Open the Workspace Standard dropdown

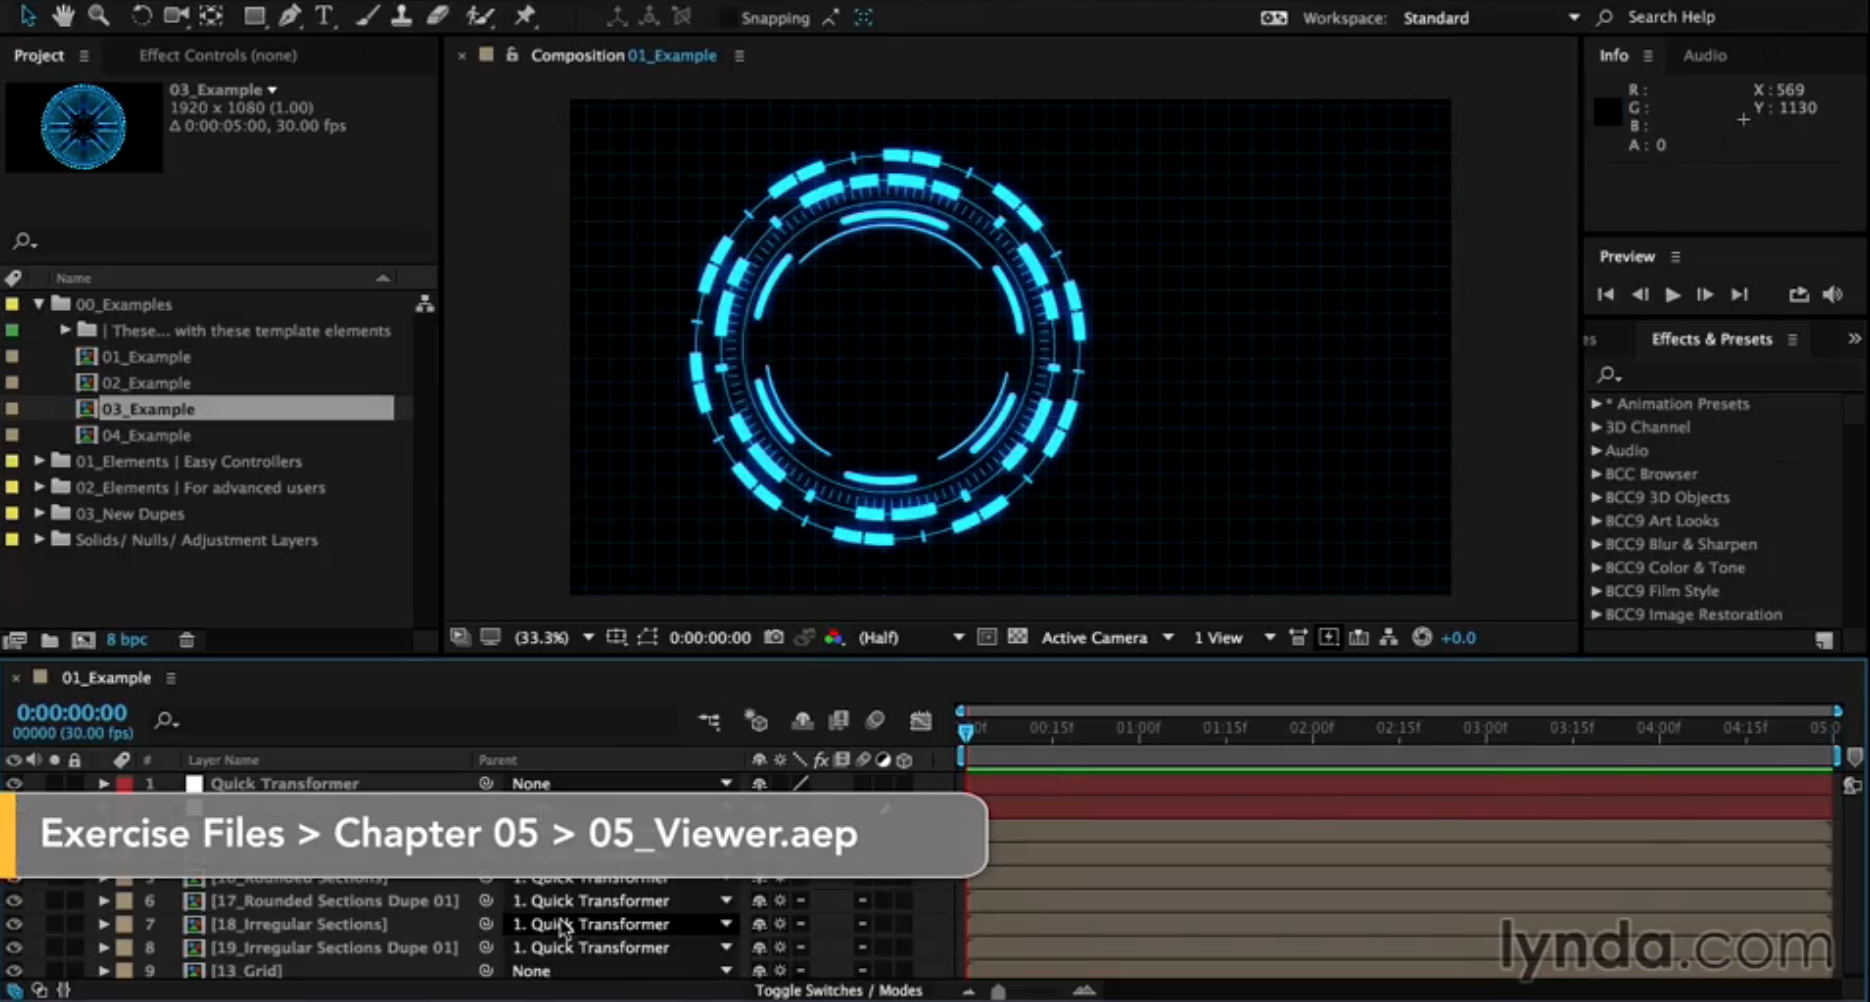tap(1491, 18)
